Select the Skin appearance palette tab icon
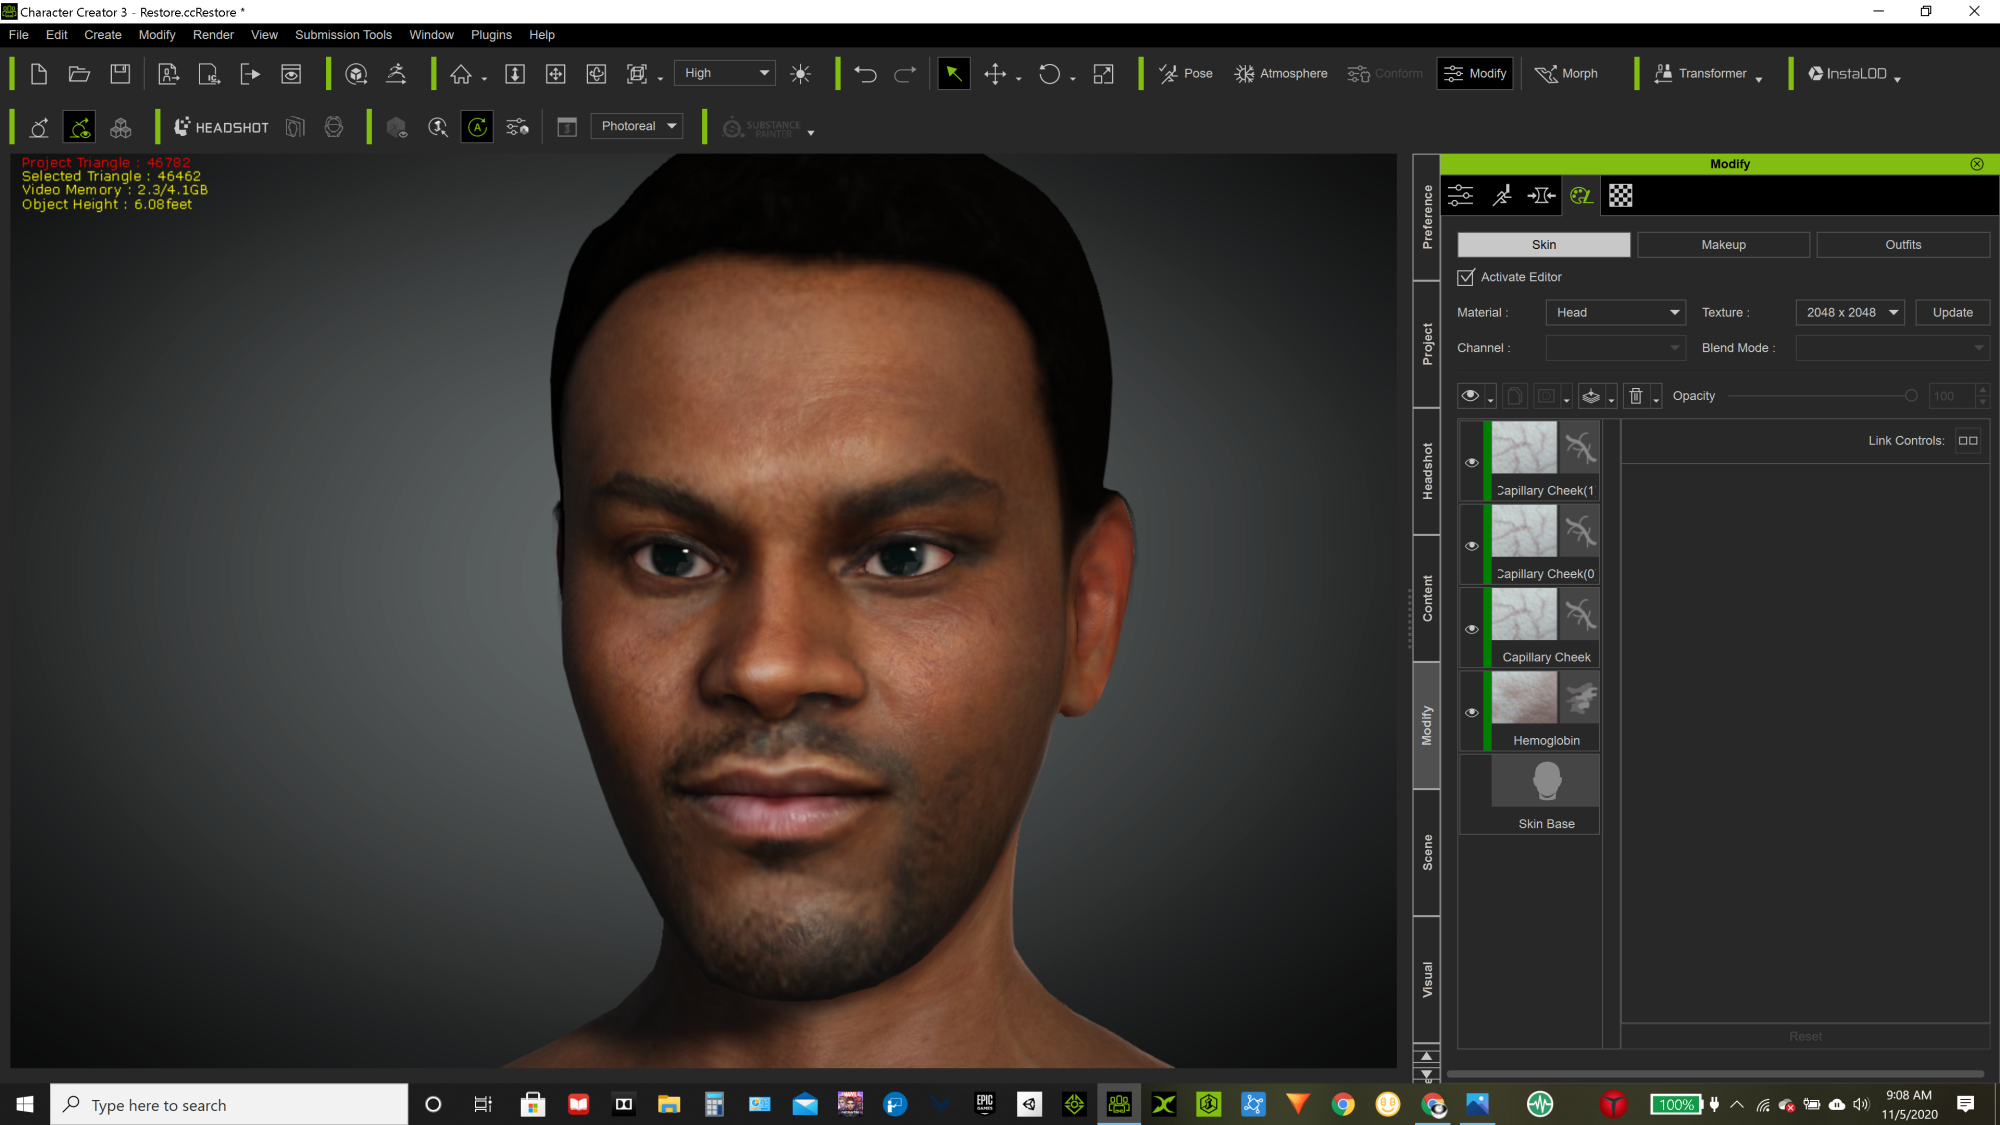The width and height of the screenshot is (2000, 1125). [1581, 196]
